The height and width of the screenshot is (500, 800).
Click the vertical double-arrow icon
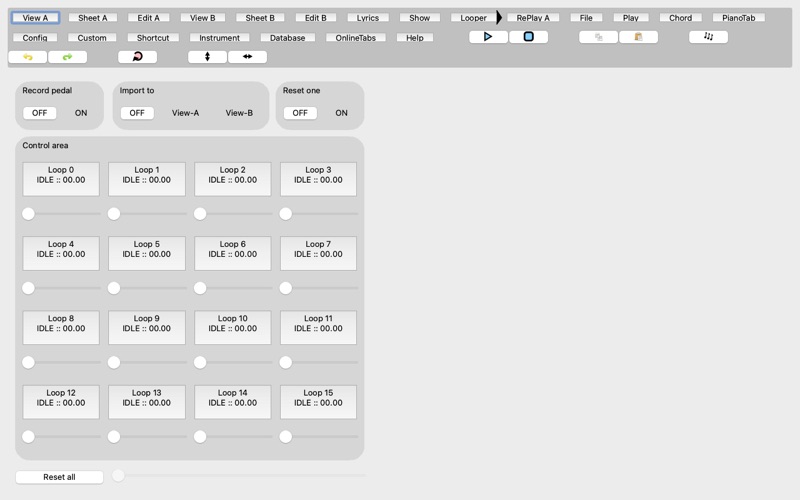(207, 57)
